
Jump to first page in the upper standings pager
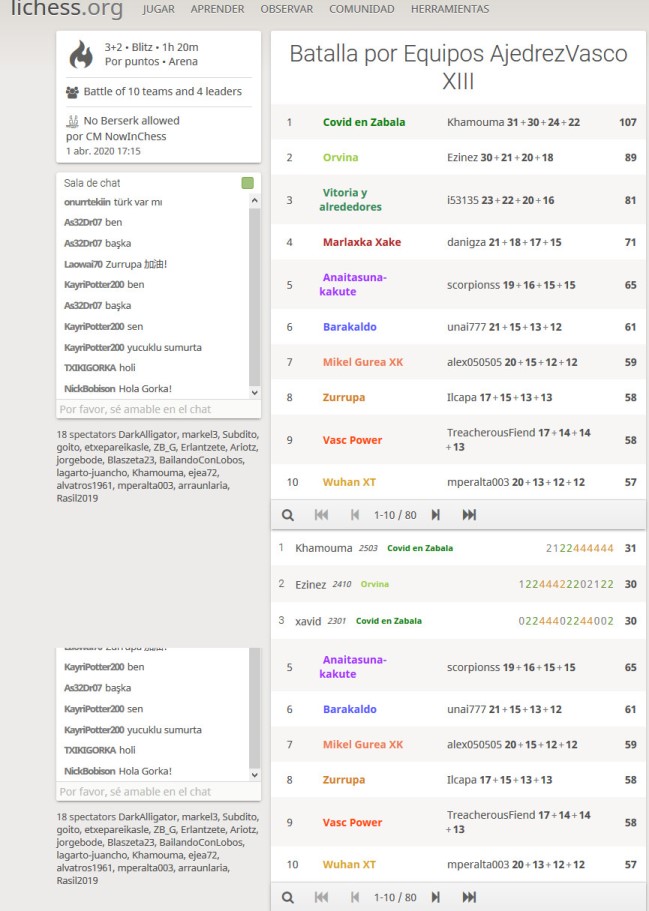321,515
